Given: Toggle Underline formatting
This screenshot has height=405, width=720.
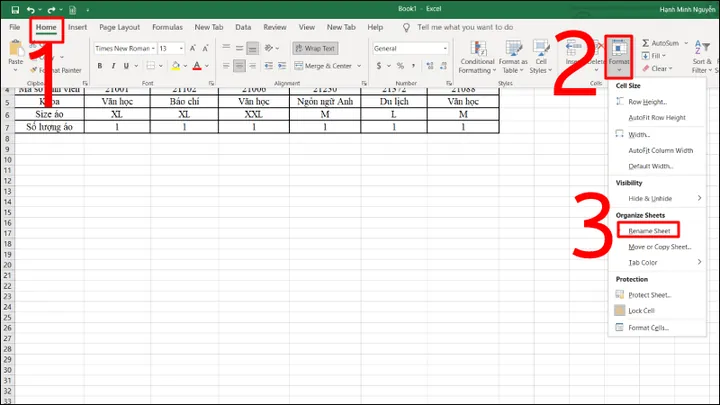Looking at the screenshot, I should pos(126,66).
